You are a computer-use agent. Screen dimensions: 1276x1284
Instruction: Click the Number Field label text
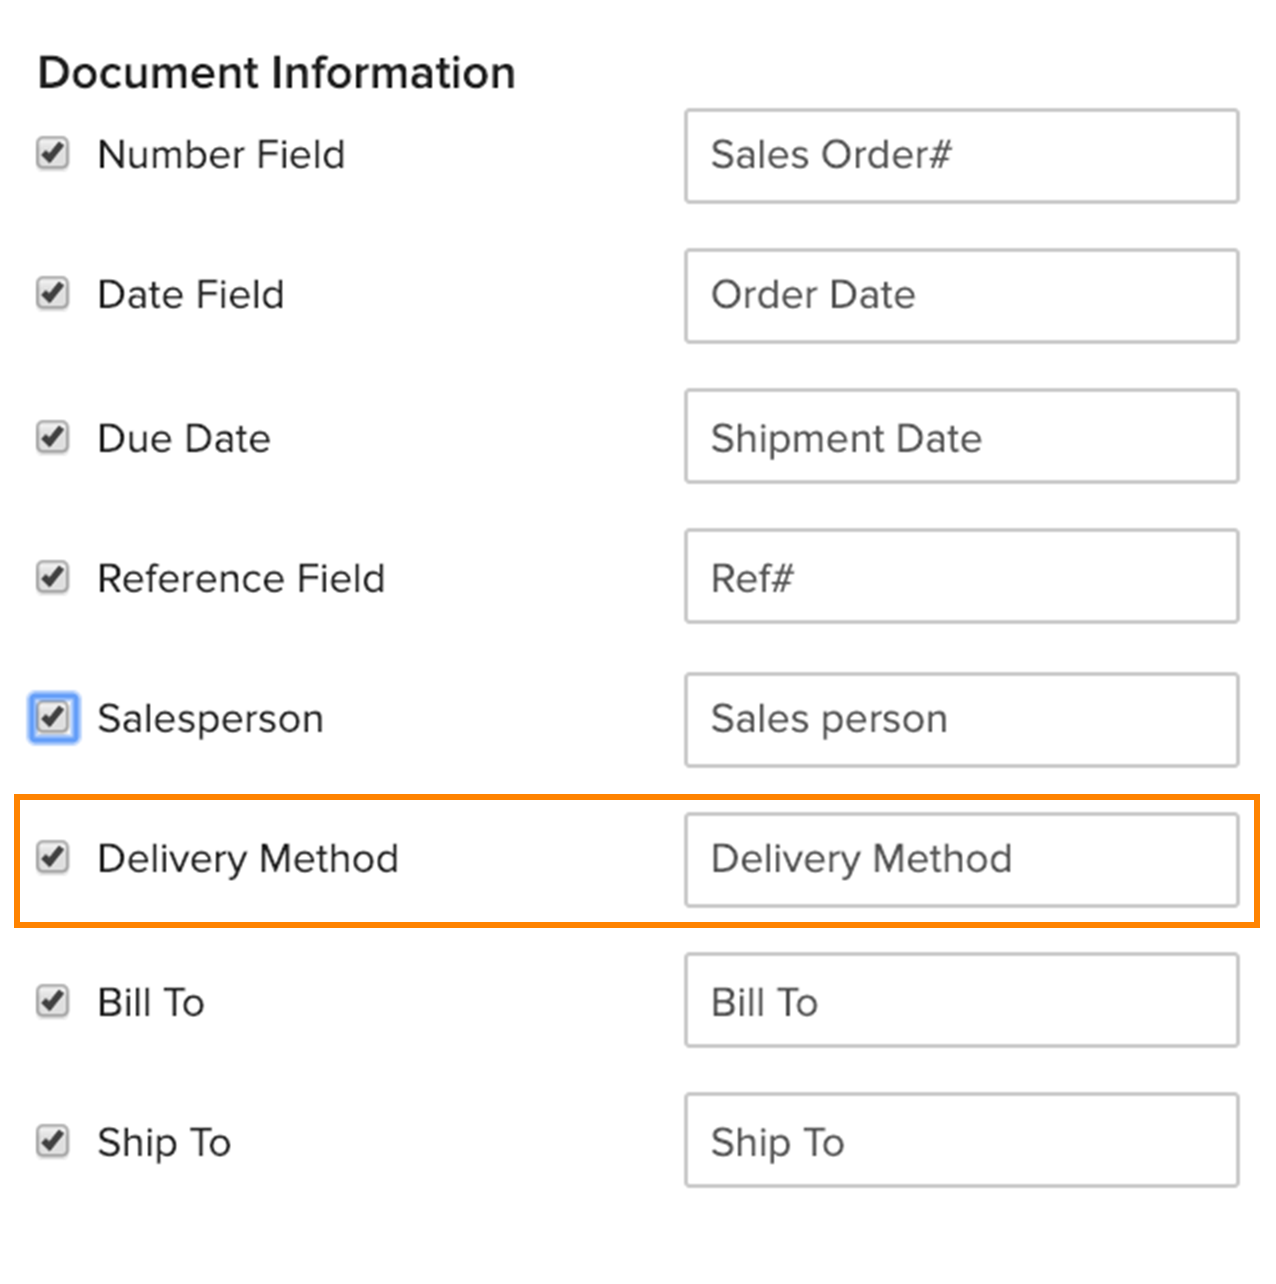point(221,155)
